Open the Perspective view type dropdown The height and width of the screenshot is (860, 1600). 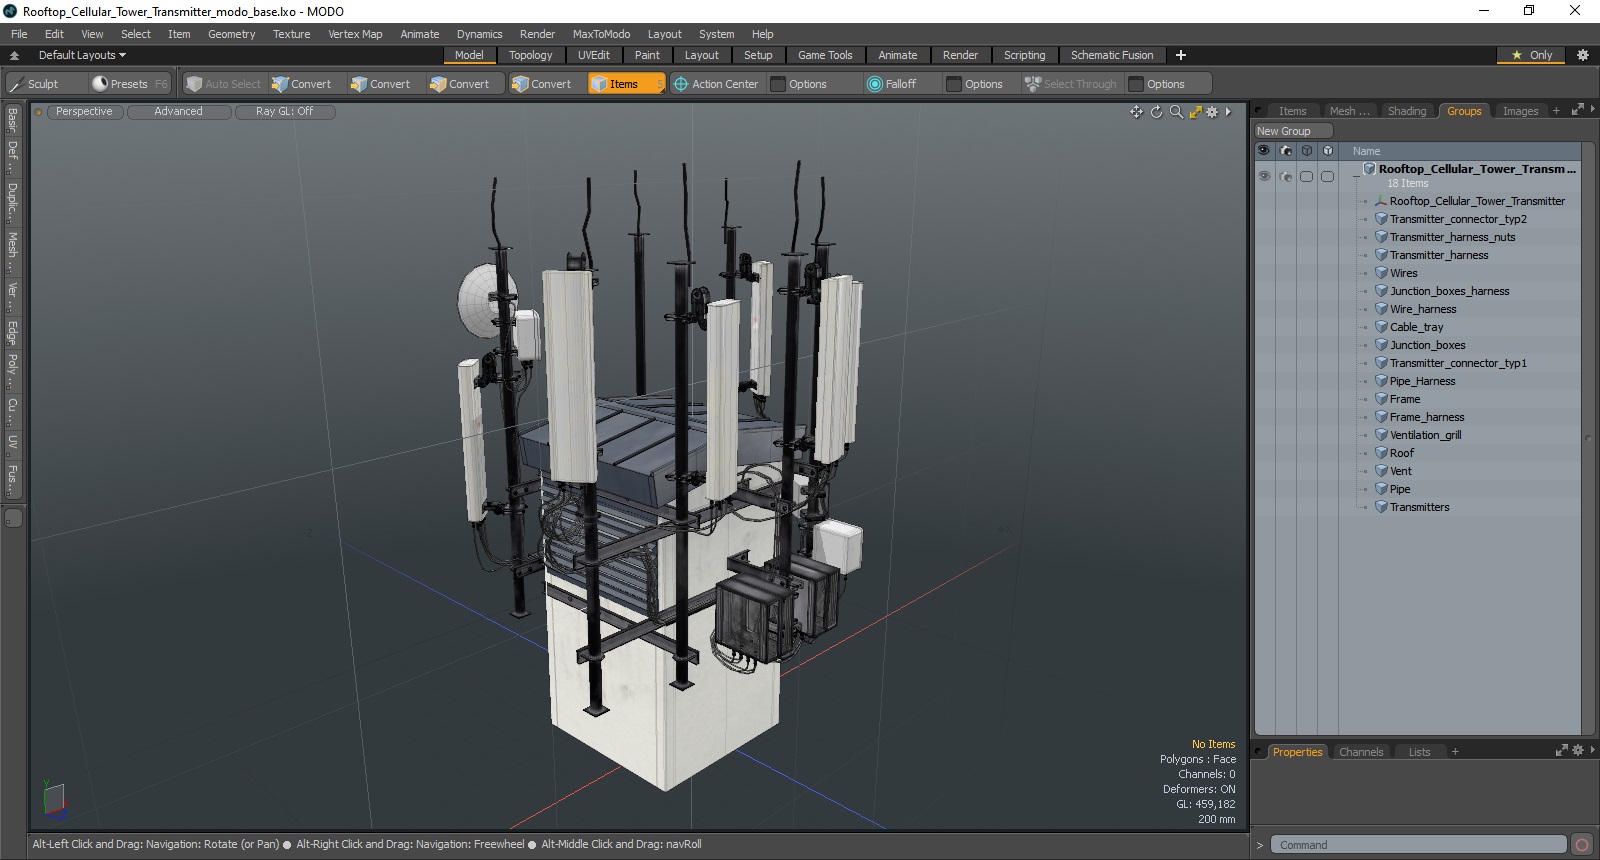pos(84,112)
